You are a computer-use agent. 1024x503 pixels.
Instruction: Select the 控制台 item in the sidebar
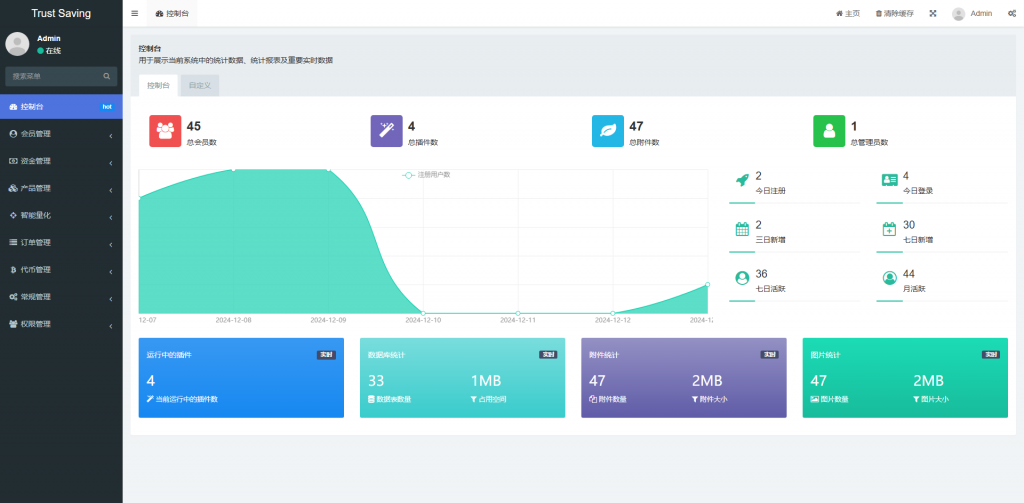[61, 106]
